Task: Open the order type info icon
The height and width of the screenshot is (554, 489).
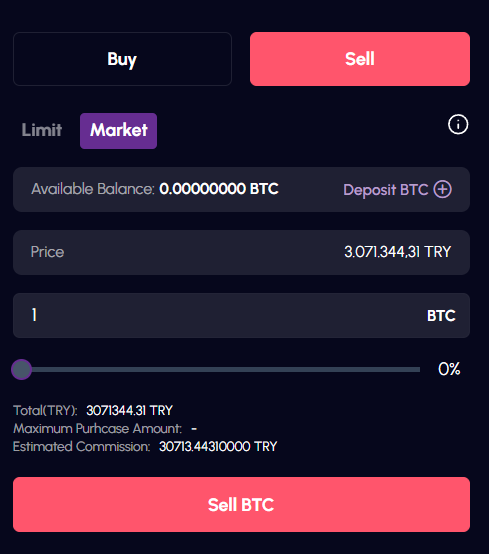Action: click(x=458, y=124)
